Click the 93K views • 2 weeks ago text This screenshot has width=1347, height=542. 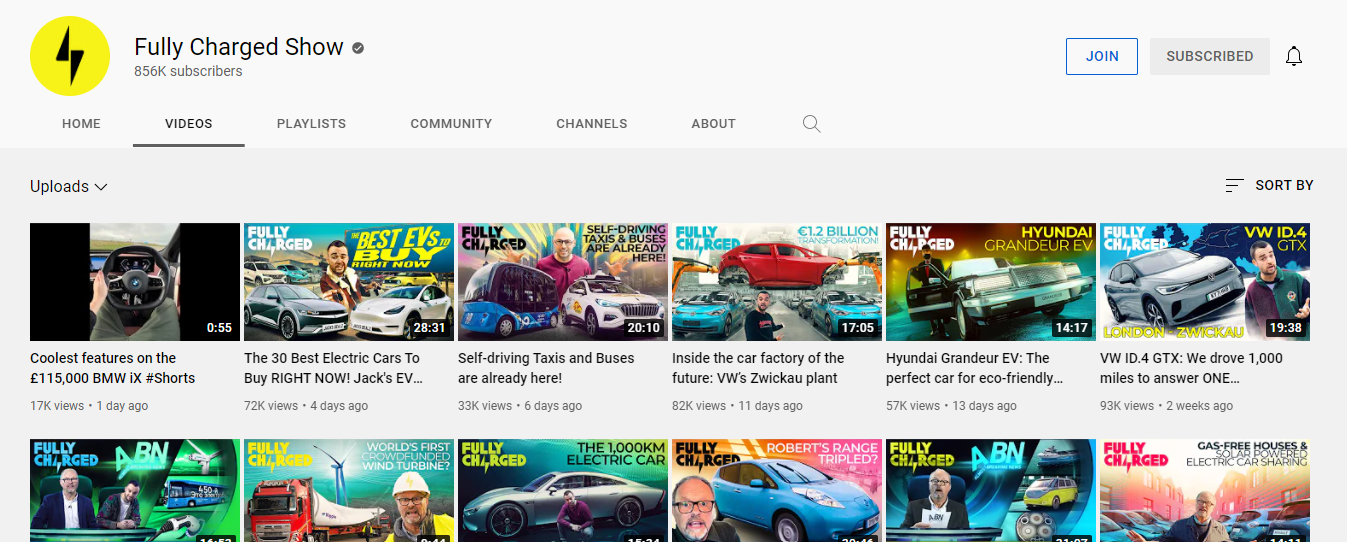click(1166, 406)
